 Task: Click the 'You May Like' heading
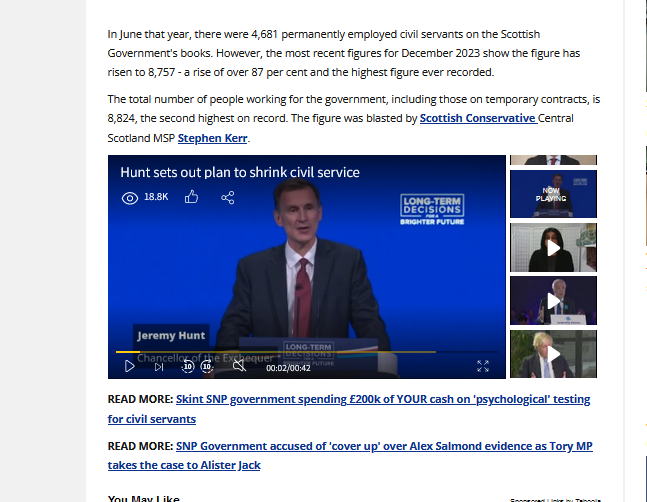point(144,498)
